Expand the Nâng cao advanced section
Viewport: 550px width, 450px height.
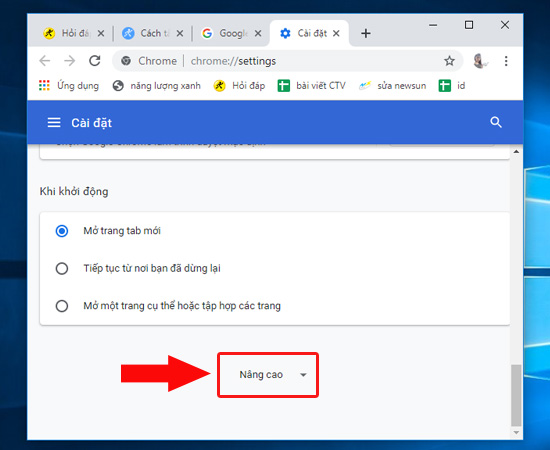point(268,375)
